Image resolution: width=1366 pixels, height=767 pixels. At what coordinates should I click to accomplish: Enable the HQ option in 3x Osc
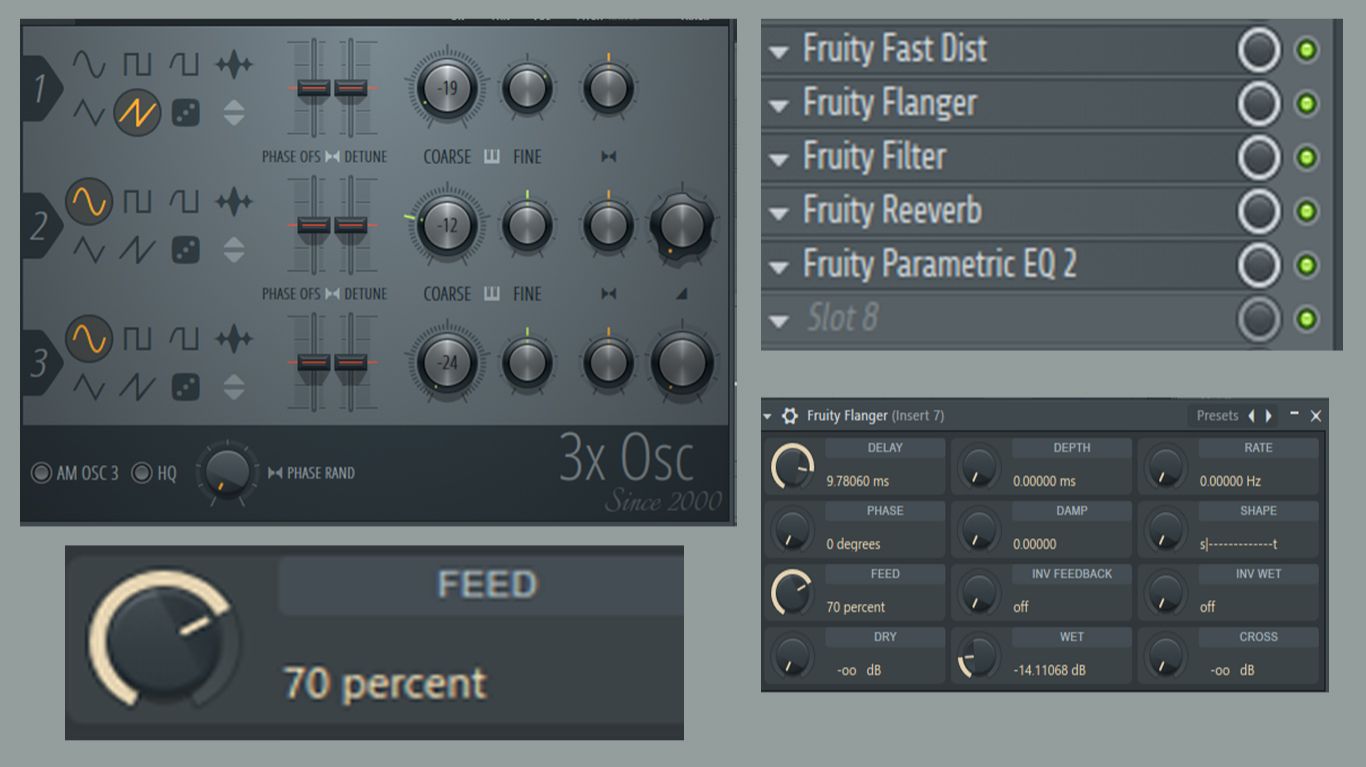[x=142, y=473]
